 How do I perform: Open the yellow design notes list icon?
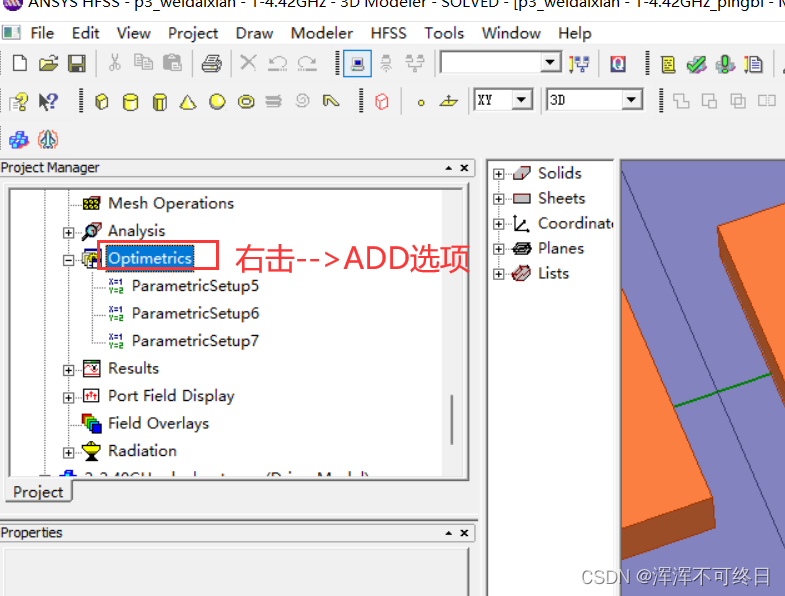coord(668,65)
